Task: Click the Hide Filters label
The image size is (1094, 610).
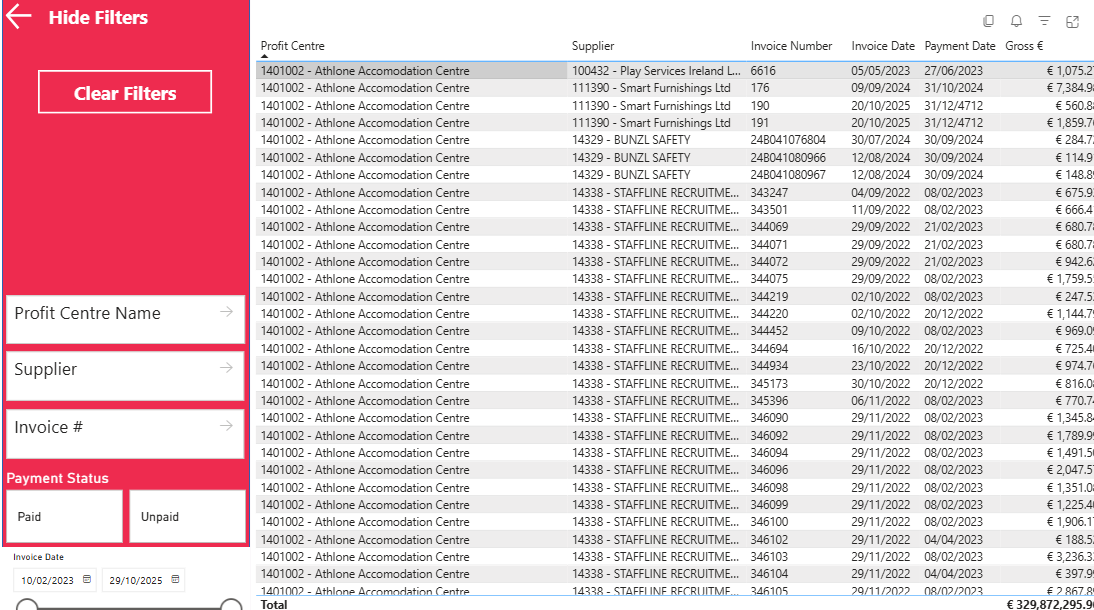Action: (x=98, y=18)
